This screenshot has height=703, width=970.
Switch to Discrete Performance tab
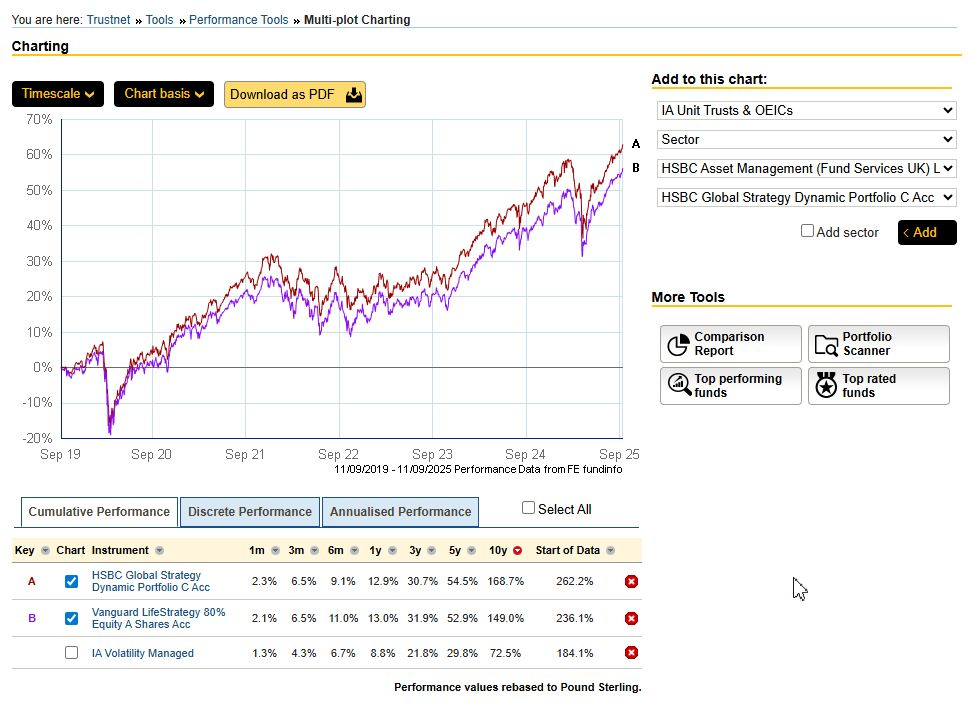coord(250,512)
